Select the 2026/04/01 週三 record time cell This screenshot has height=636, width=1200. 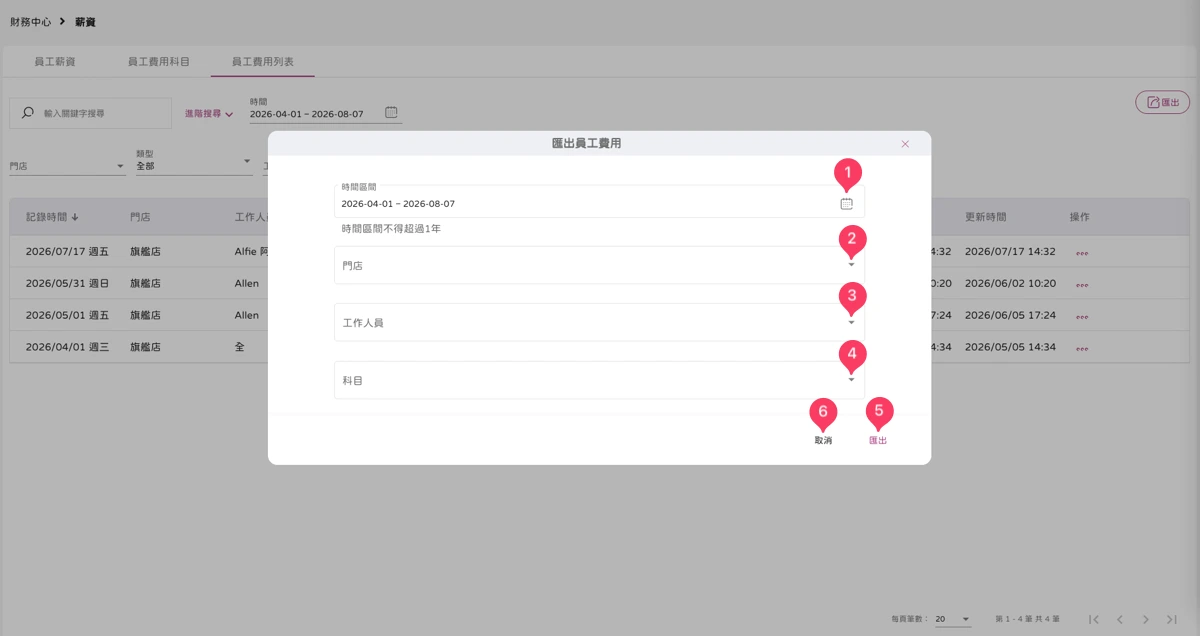pyautogui.click(x=67, y=348)
